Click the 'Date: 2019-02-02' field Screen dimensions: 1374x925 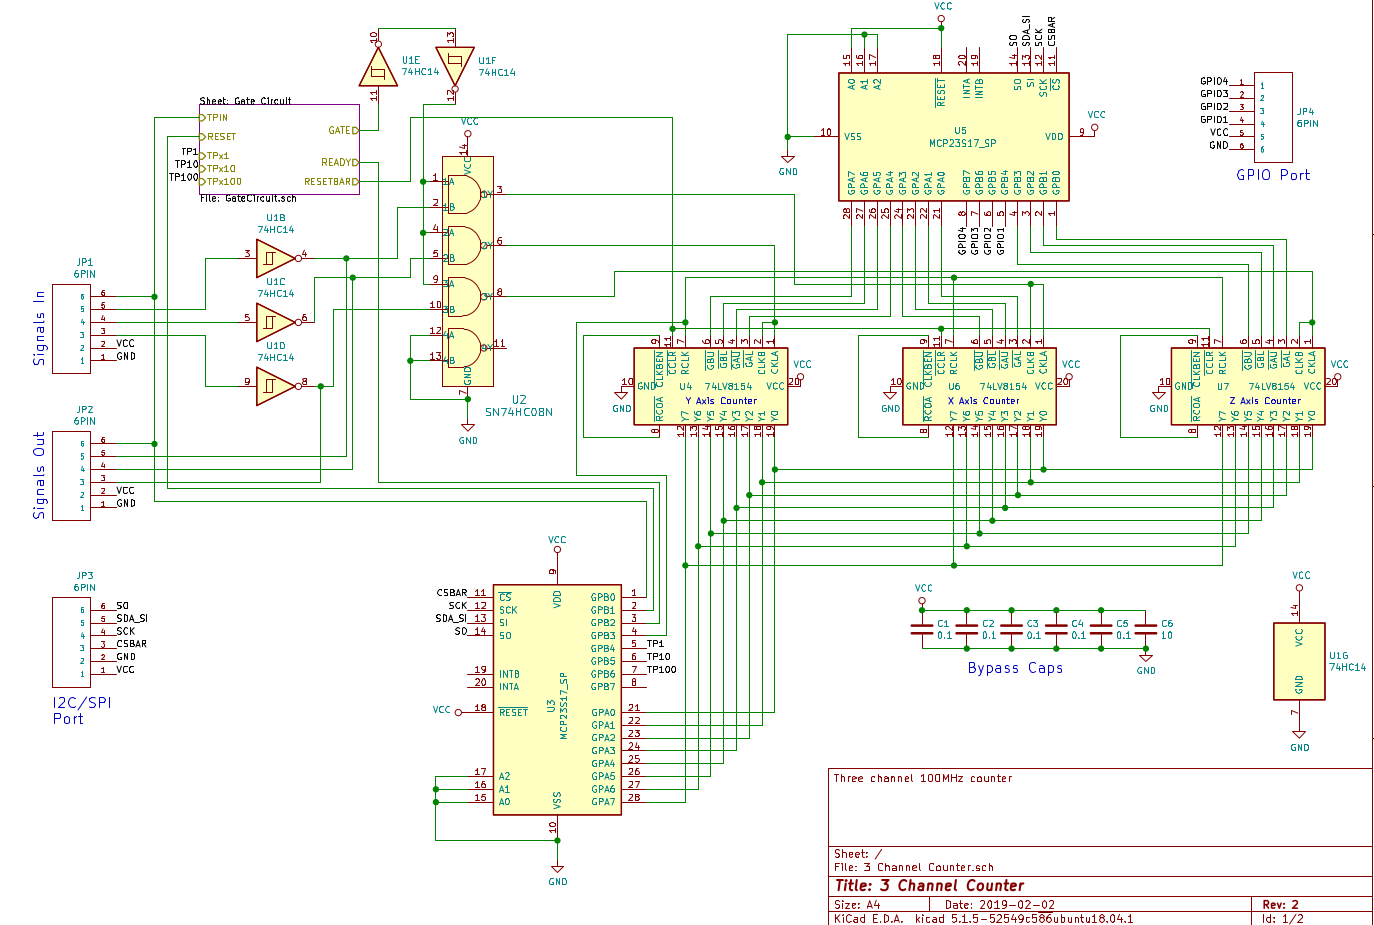click(x=1000, y=905)
